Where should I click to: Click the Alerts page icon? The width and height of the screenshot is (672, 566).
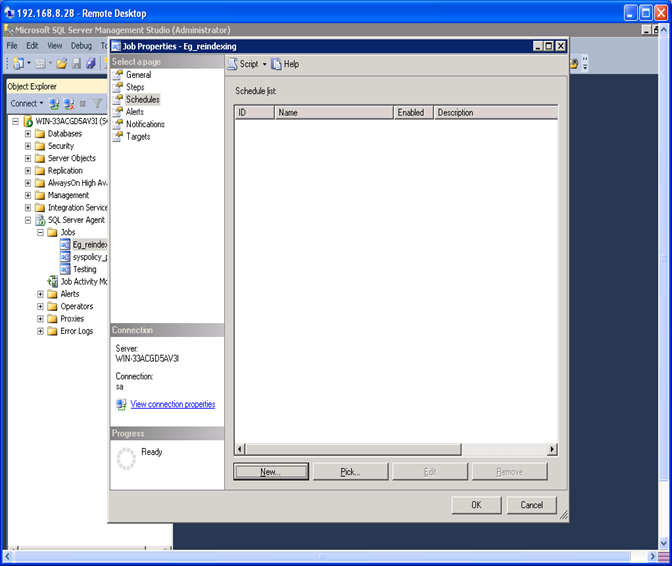[x=117, y=112]
